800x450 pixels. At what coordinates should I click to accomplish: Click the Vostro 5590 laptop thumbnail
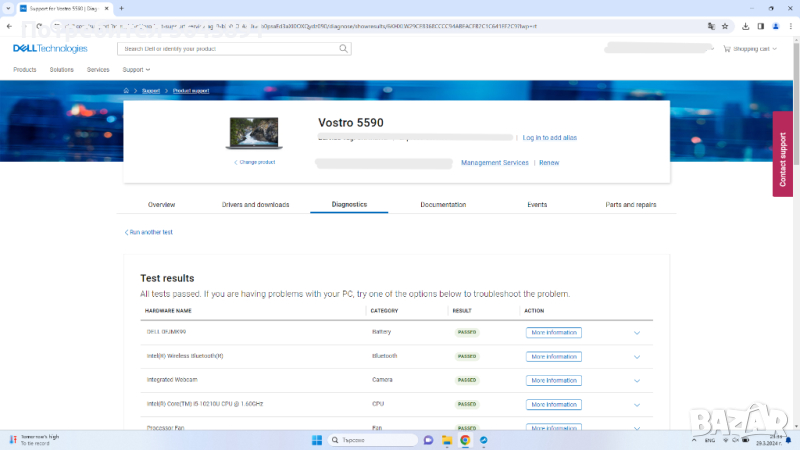255,134
